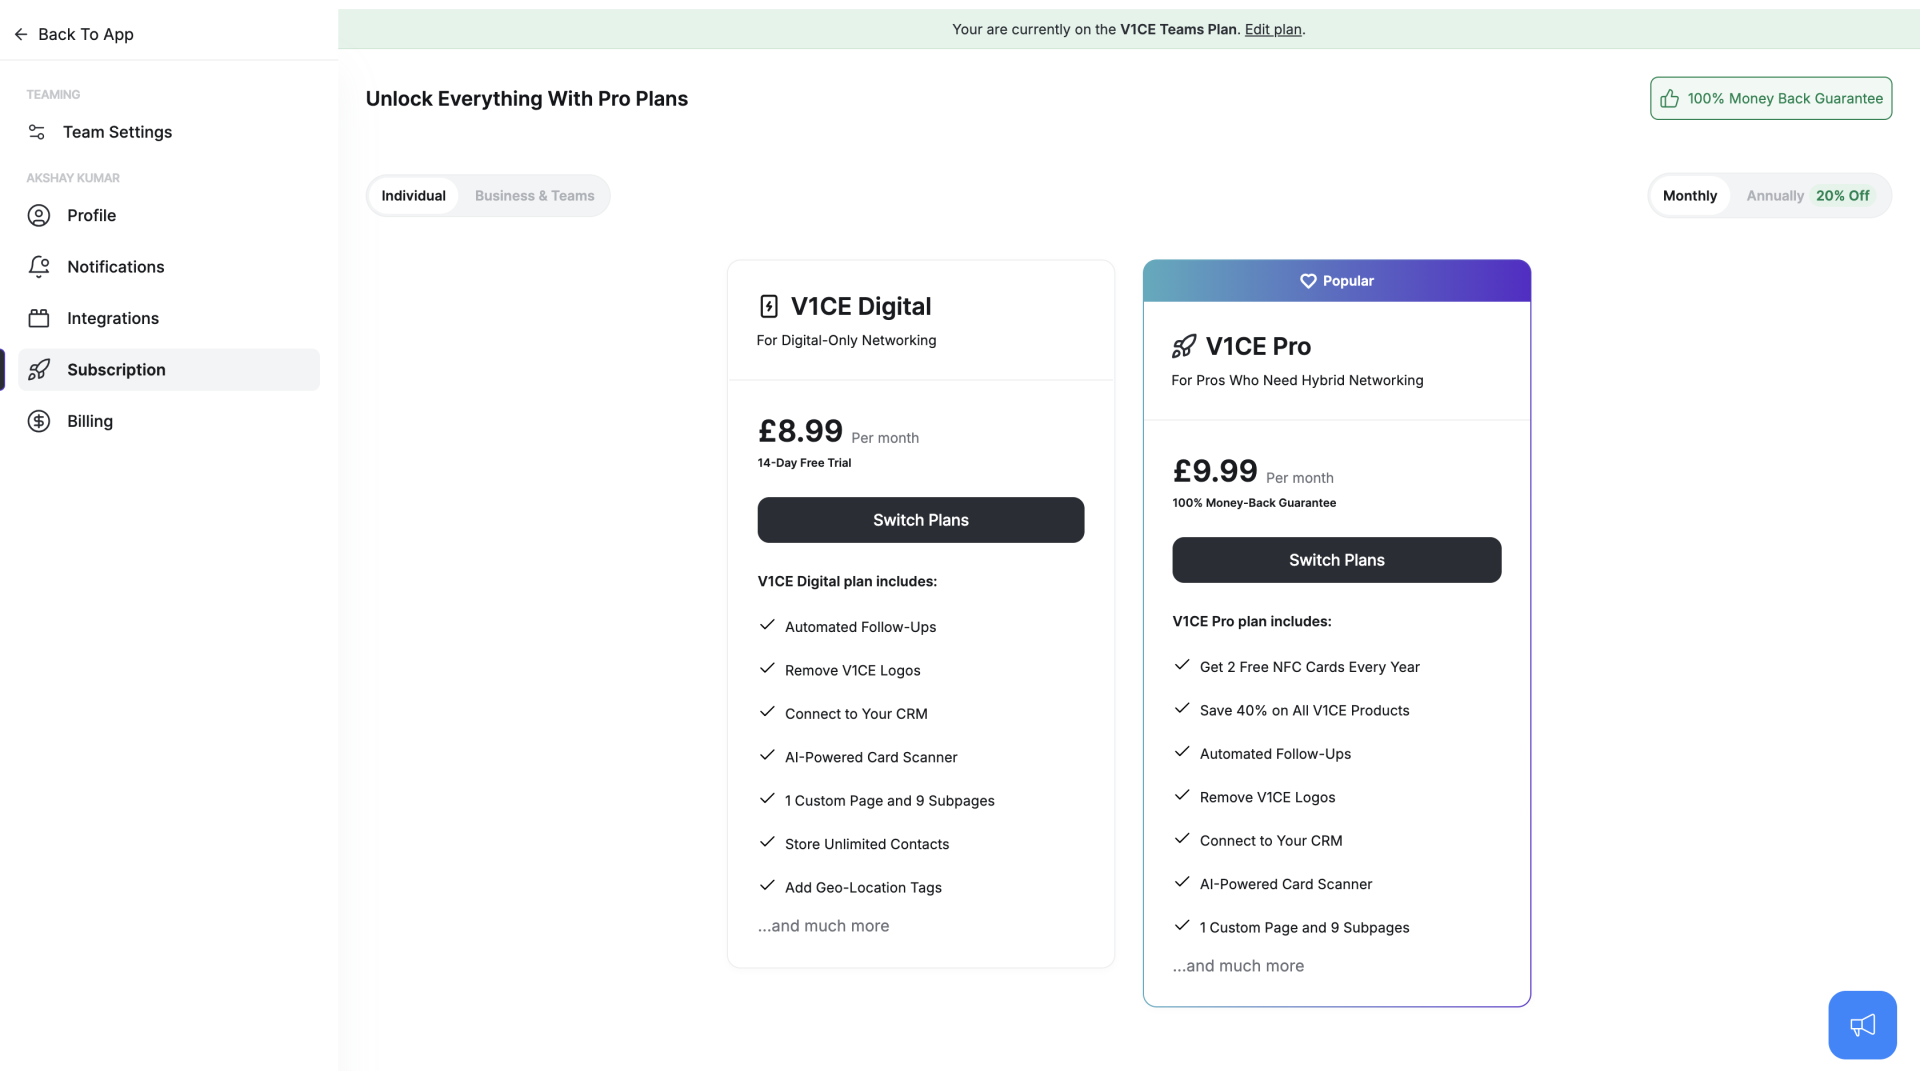Image resolution: width=1920 pixels, height=1080 pixels.
Task: Open the Notifications icon
Action: click(x=38, y=266)
